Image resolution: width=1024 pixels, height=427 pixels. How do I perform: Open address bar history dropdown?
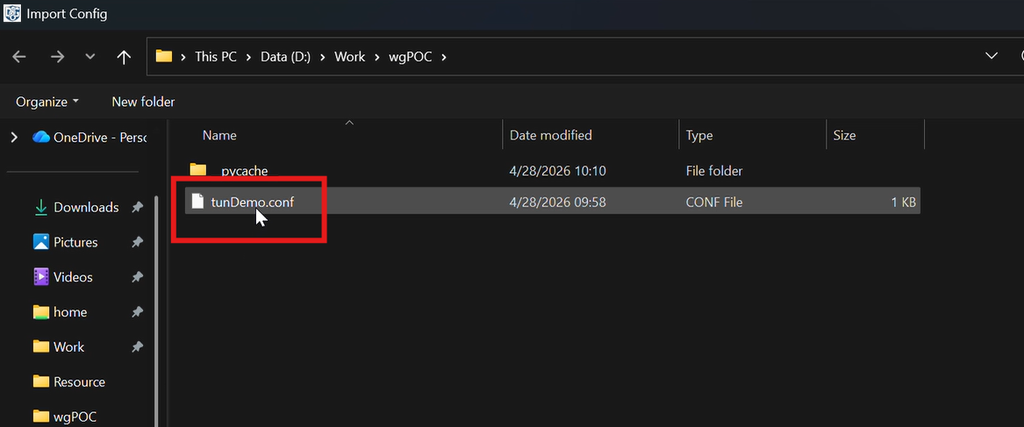click(991, 56)
